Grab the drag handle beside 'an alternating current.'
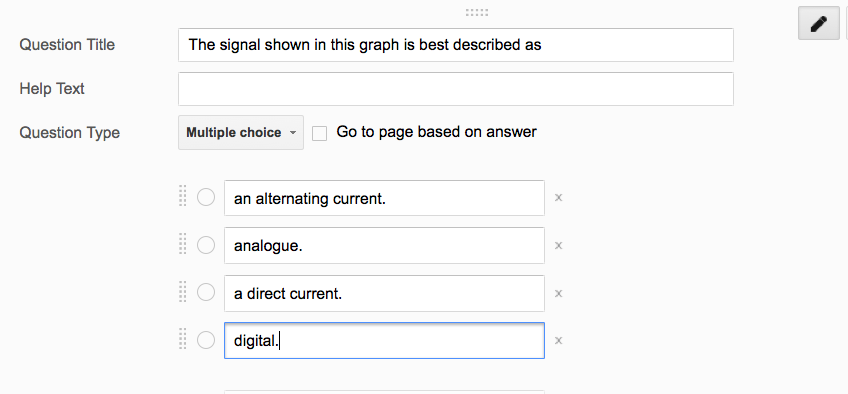This screenshot has width=848, height=394. (182, 196)
